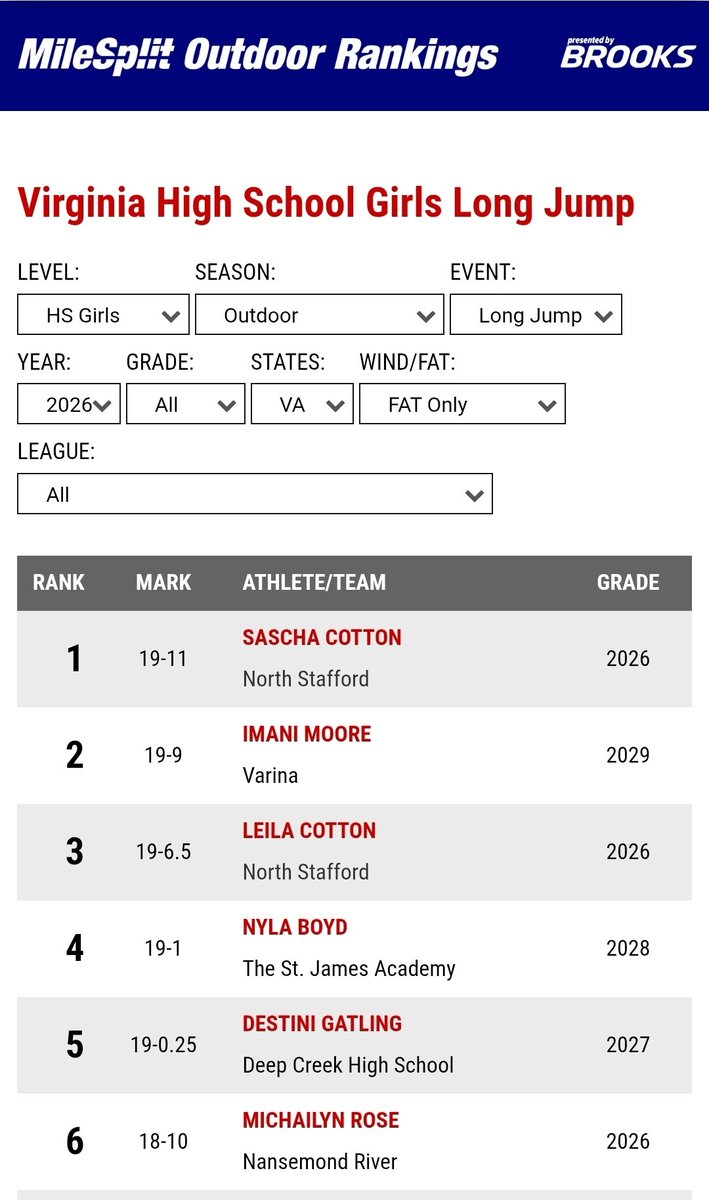Open Destini Gatling's athlete page
The image size is (709, 1200).
tap(322, 1024)
